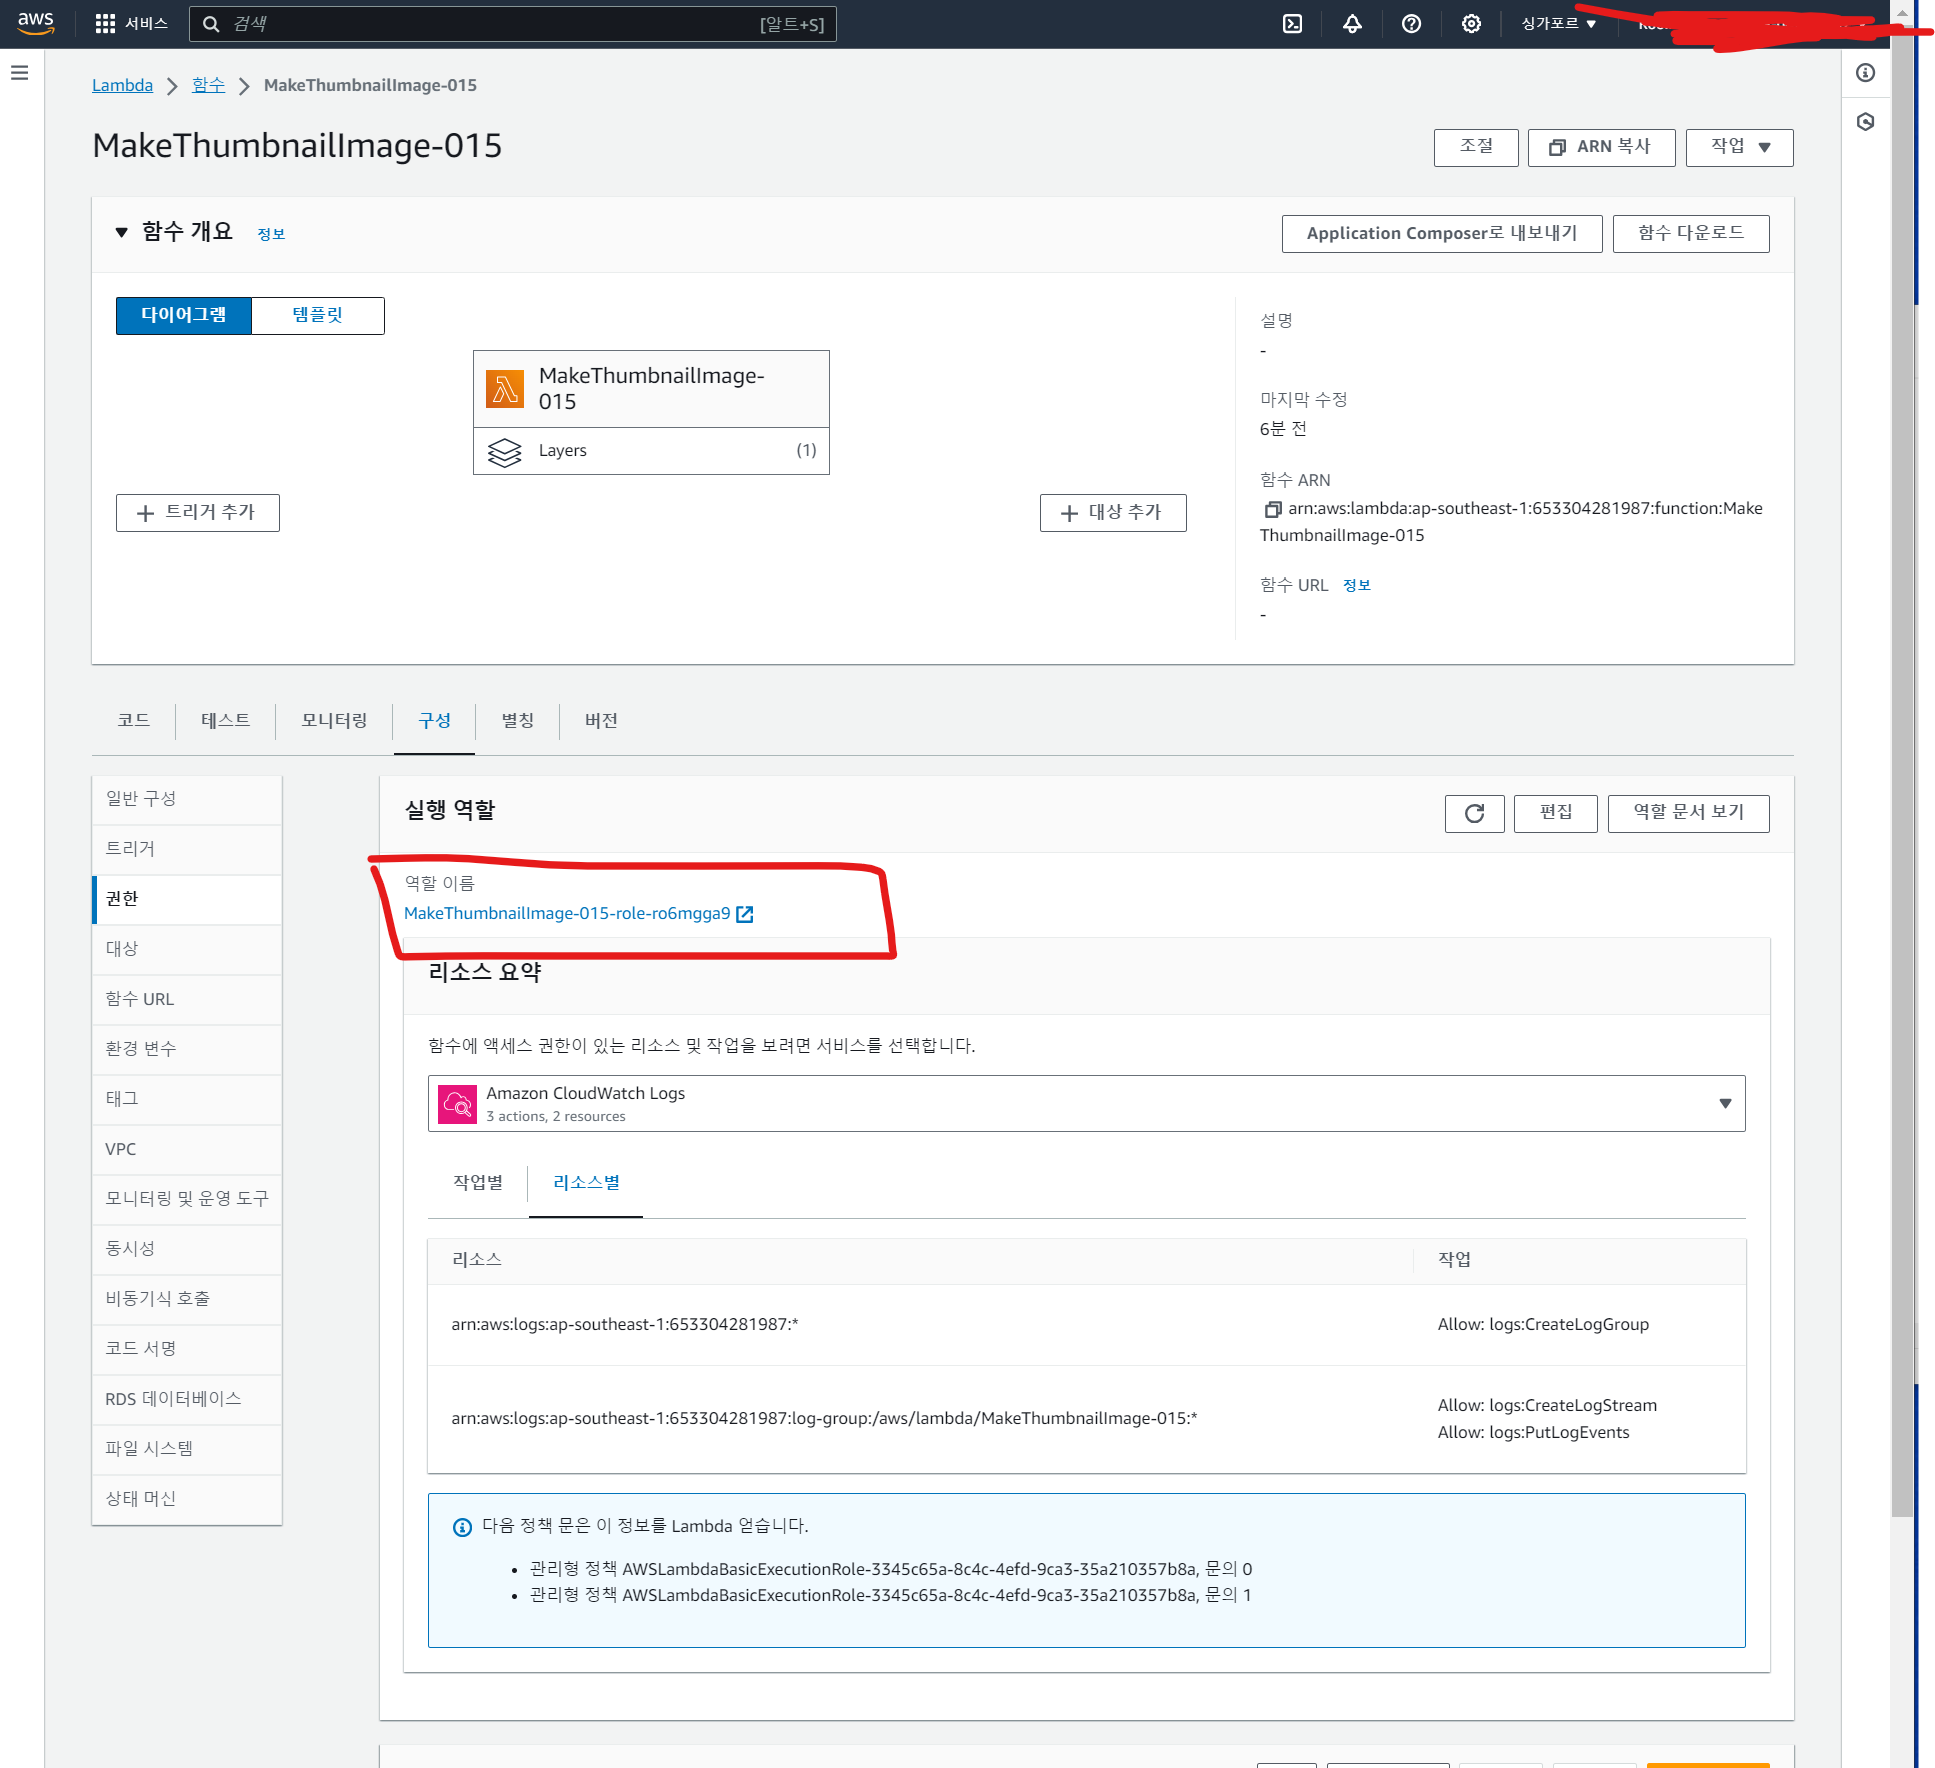
Task: Open the hamburger side navigation menu
Action: click(19, 73)
